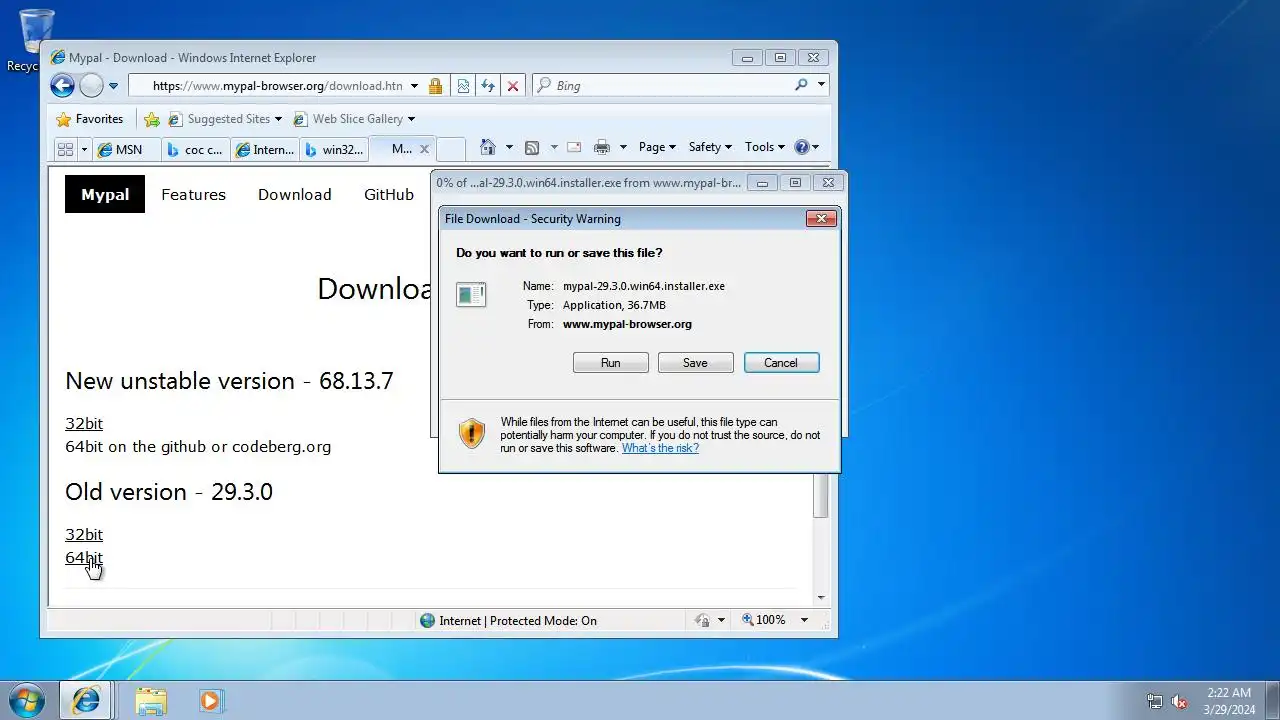The width and height of the screenshot is (1280, 720).
Task: Click the Print icon
Action: (x=602, y=147)
